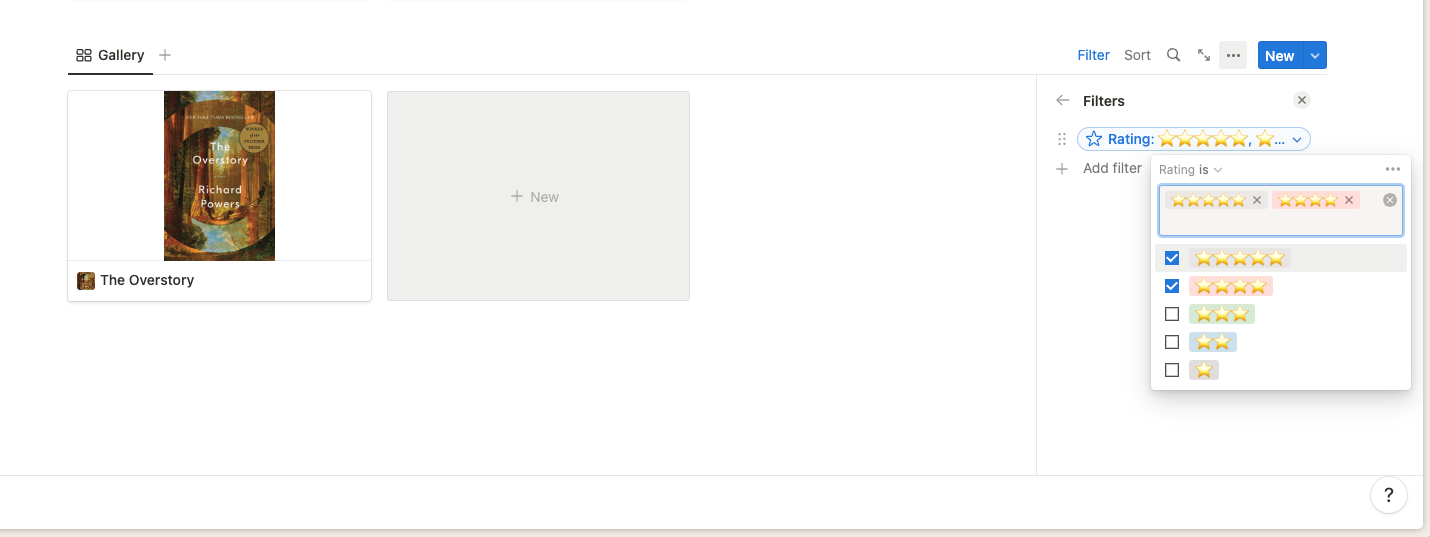This screenshot has height=537, width=1430.
Task: Uncheck the five-star rating checkbox
Action: pyautogui.click(x=1172, y=258)
